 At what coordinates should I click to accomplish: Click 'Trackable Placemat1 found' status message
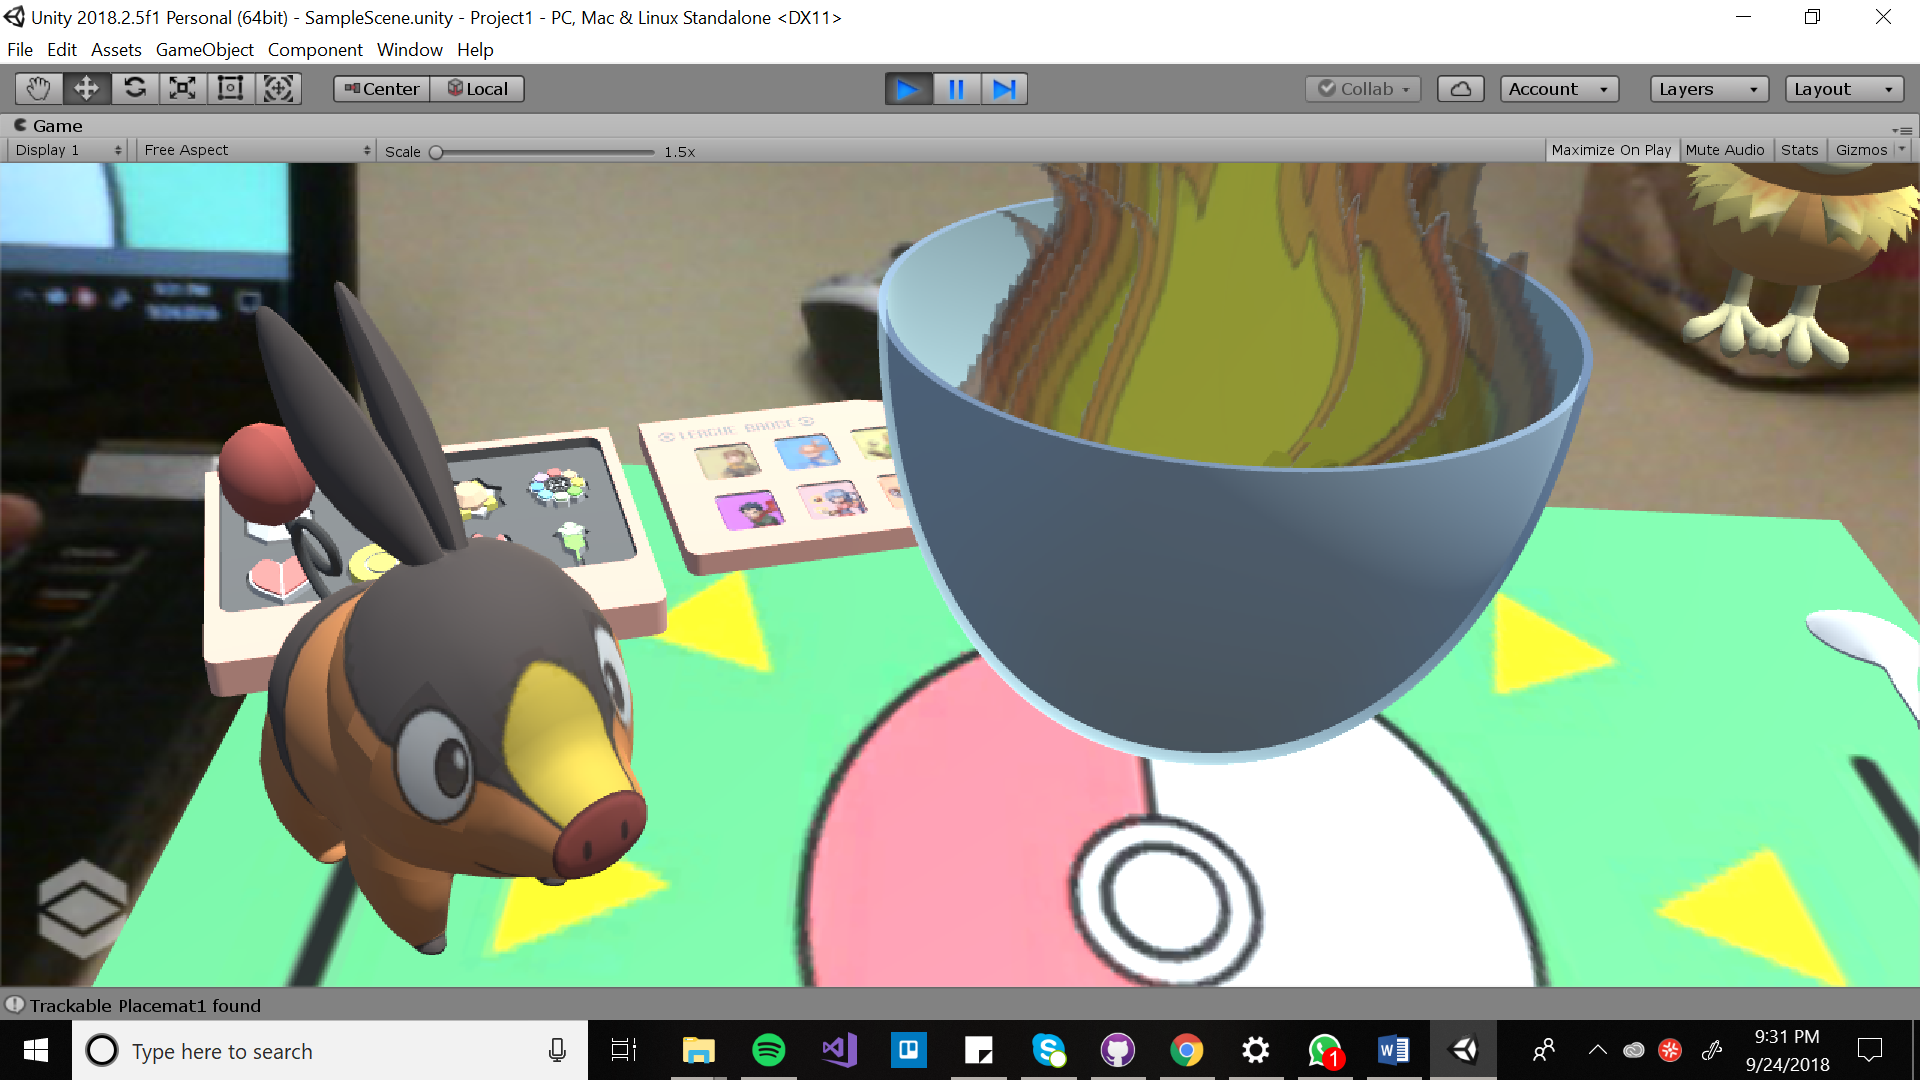145,1006
